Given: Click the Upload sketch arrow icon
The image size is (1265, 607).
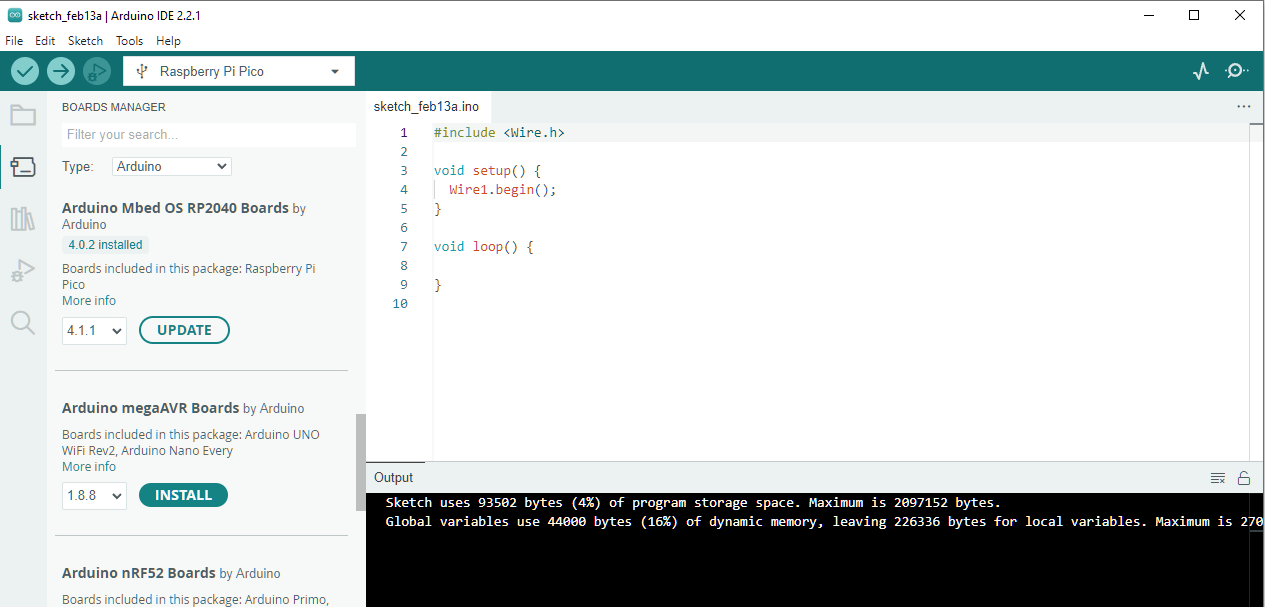Looking at the screenshot, I should [60, 71].
